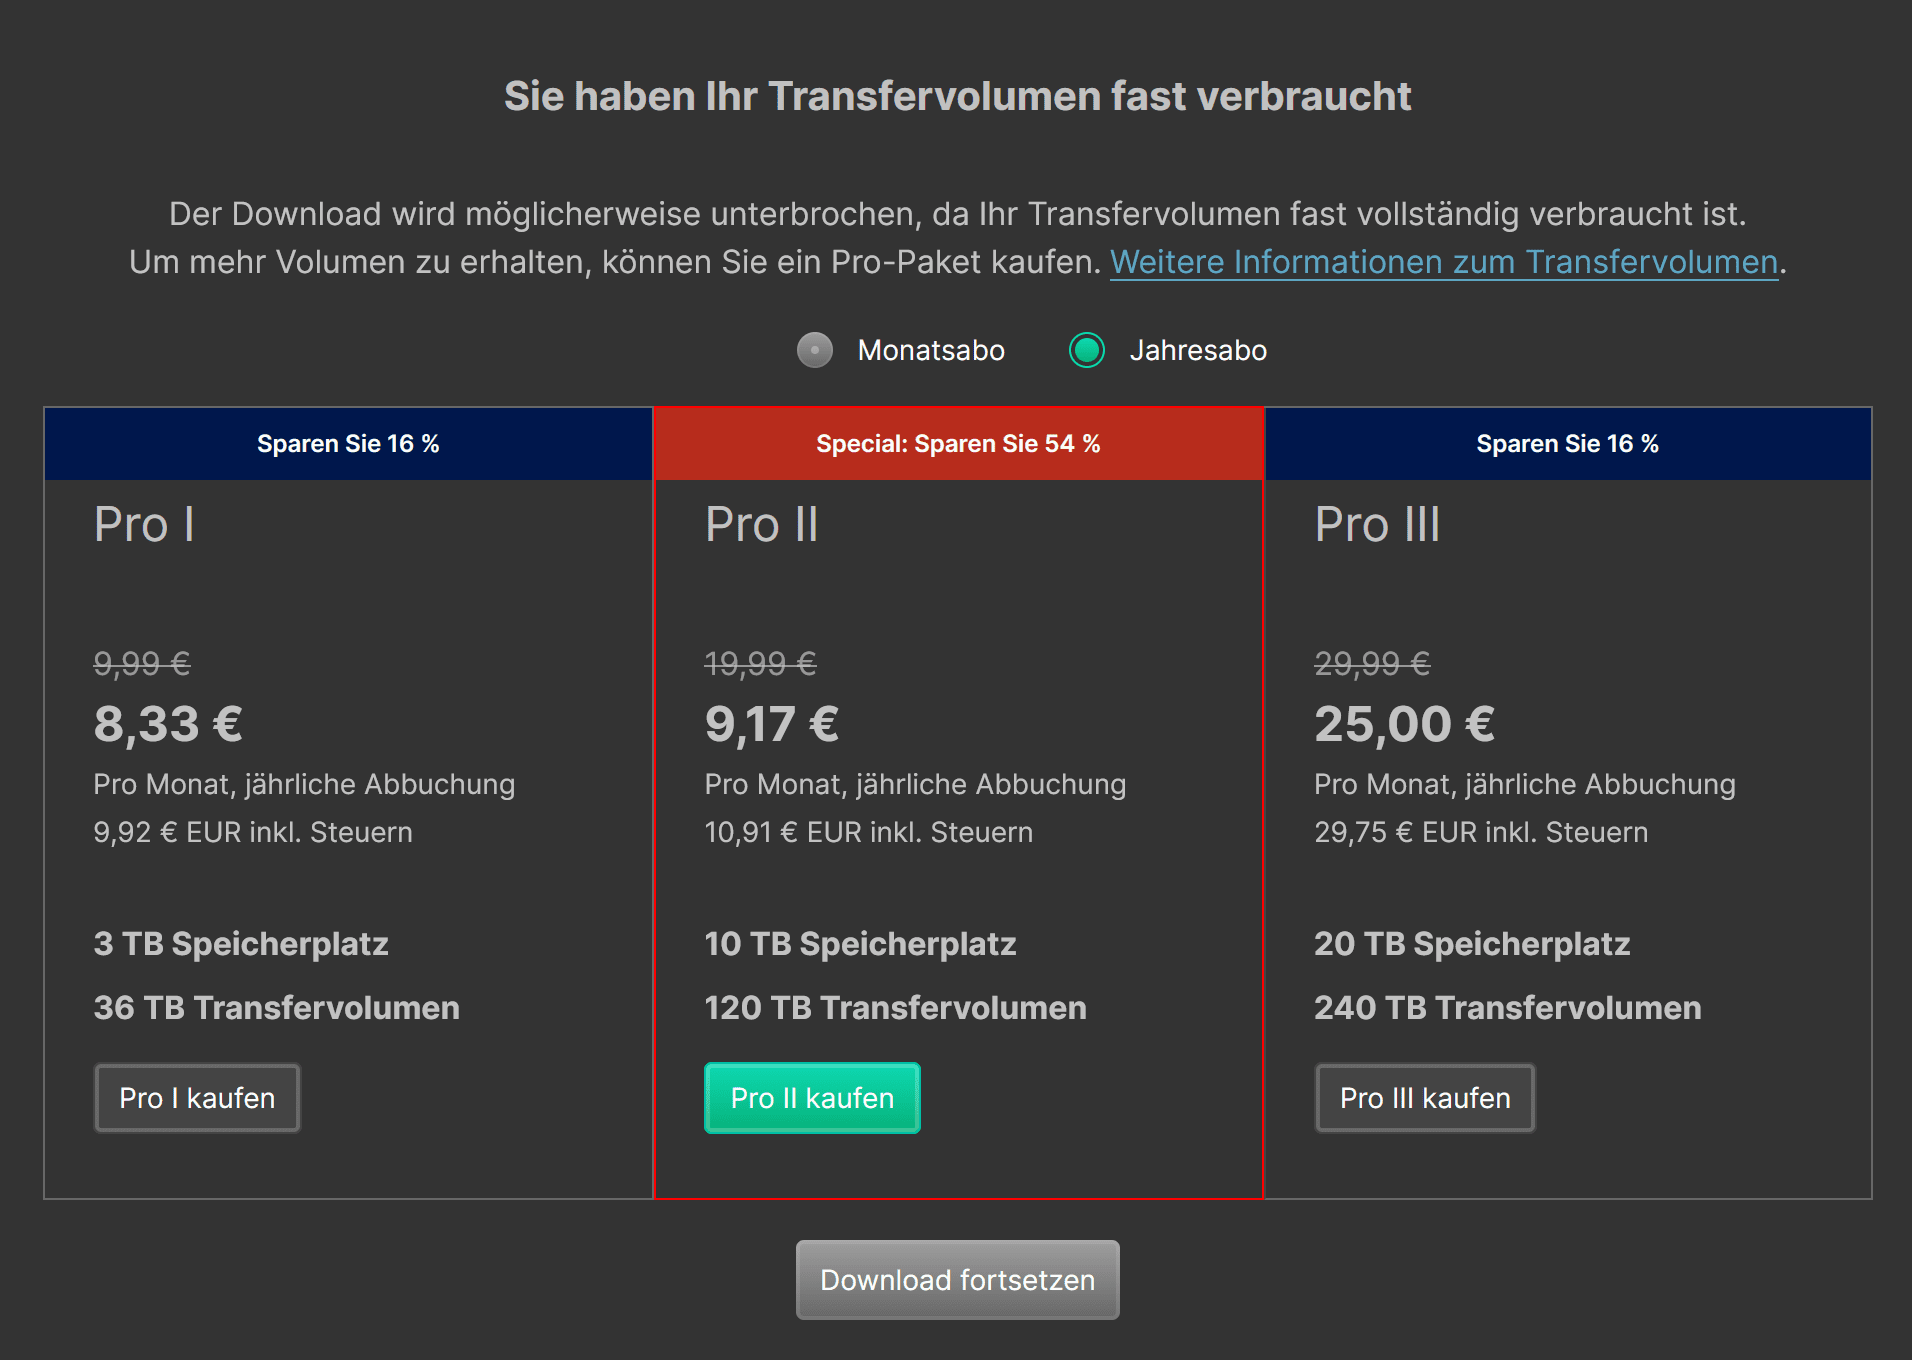Select the Monatsabo radio button
Screen dimensions: 1912x1360
click(815, 350)
